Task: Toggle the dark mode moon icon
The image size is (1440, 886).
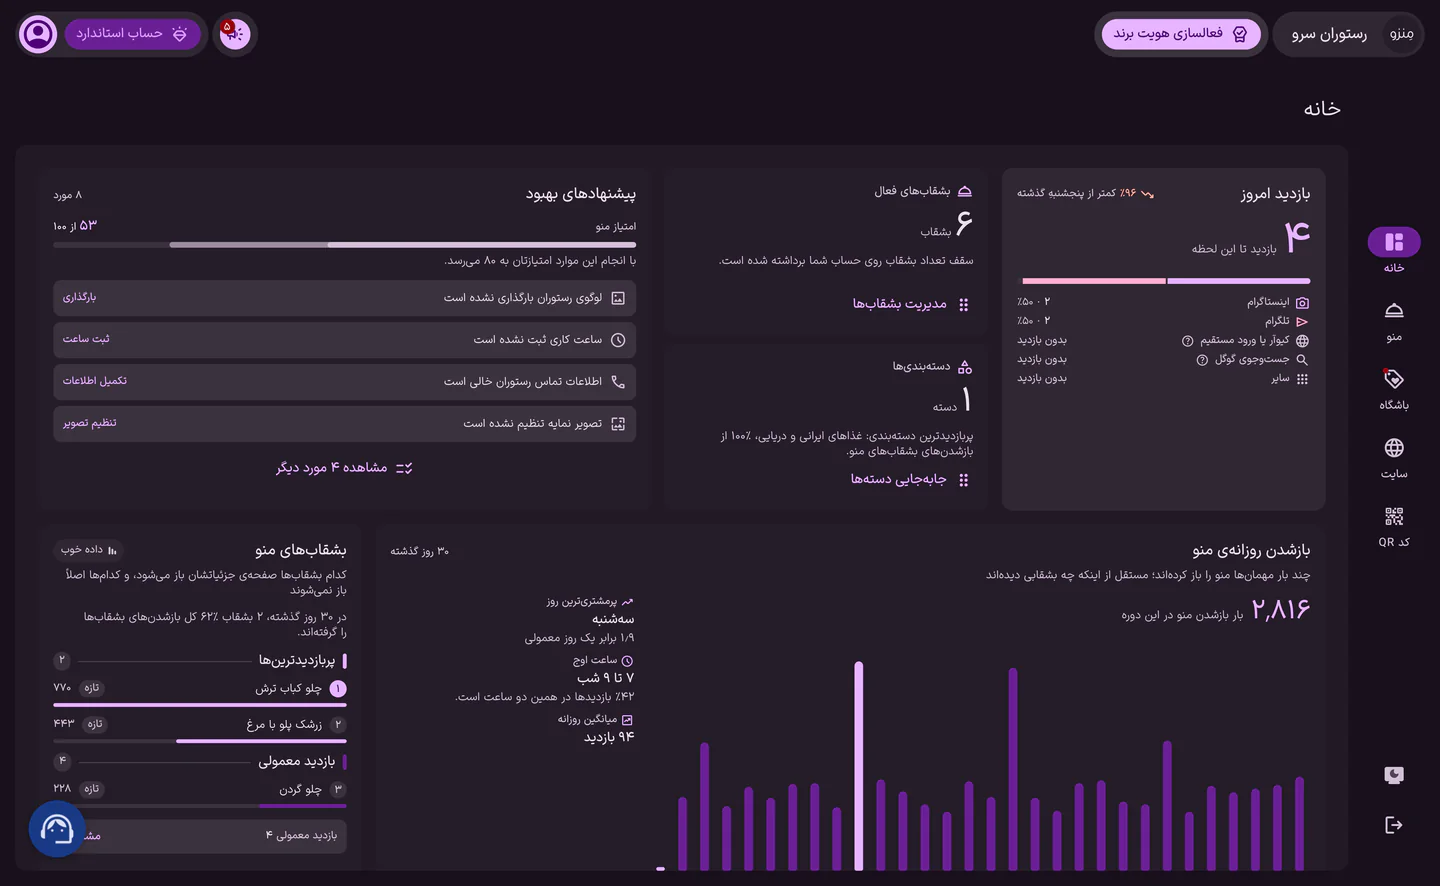Action: point(1394,775)
